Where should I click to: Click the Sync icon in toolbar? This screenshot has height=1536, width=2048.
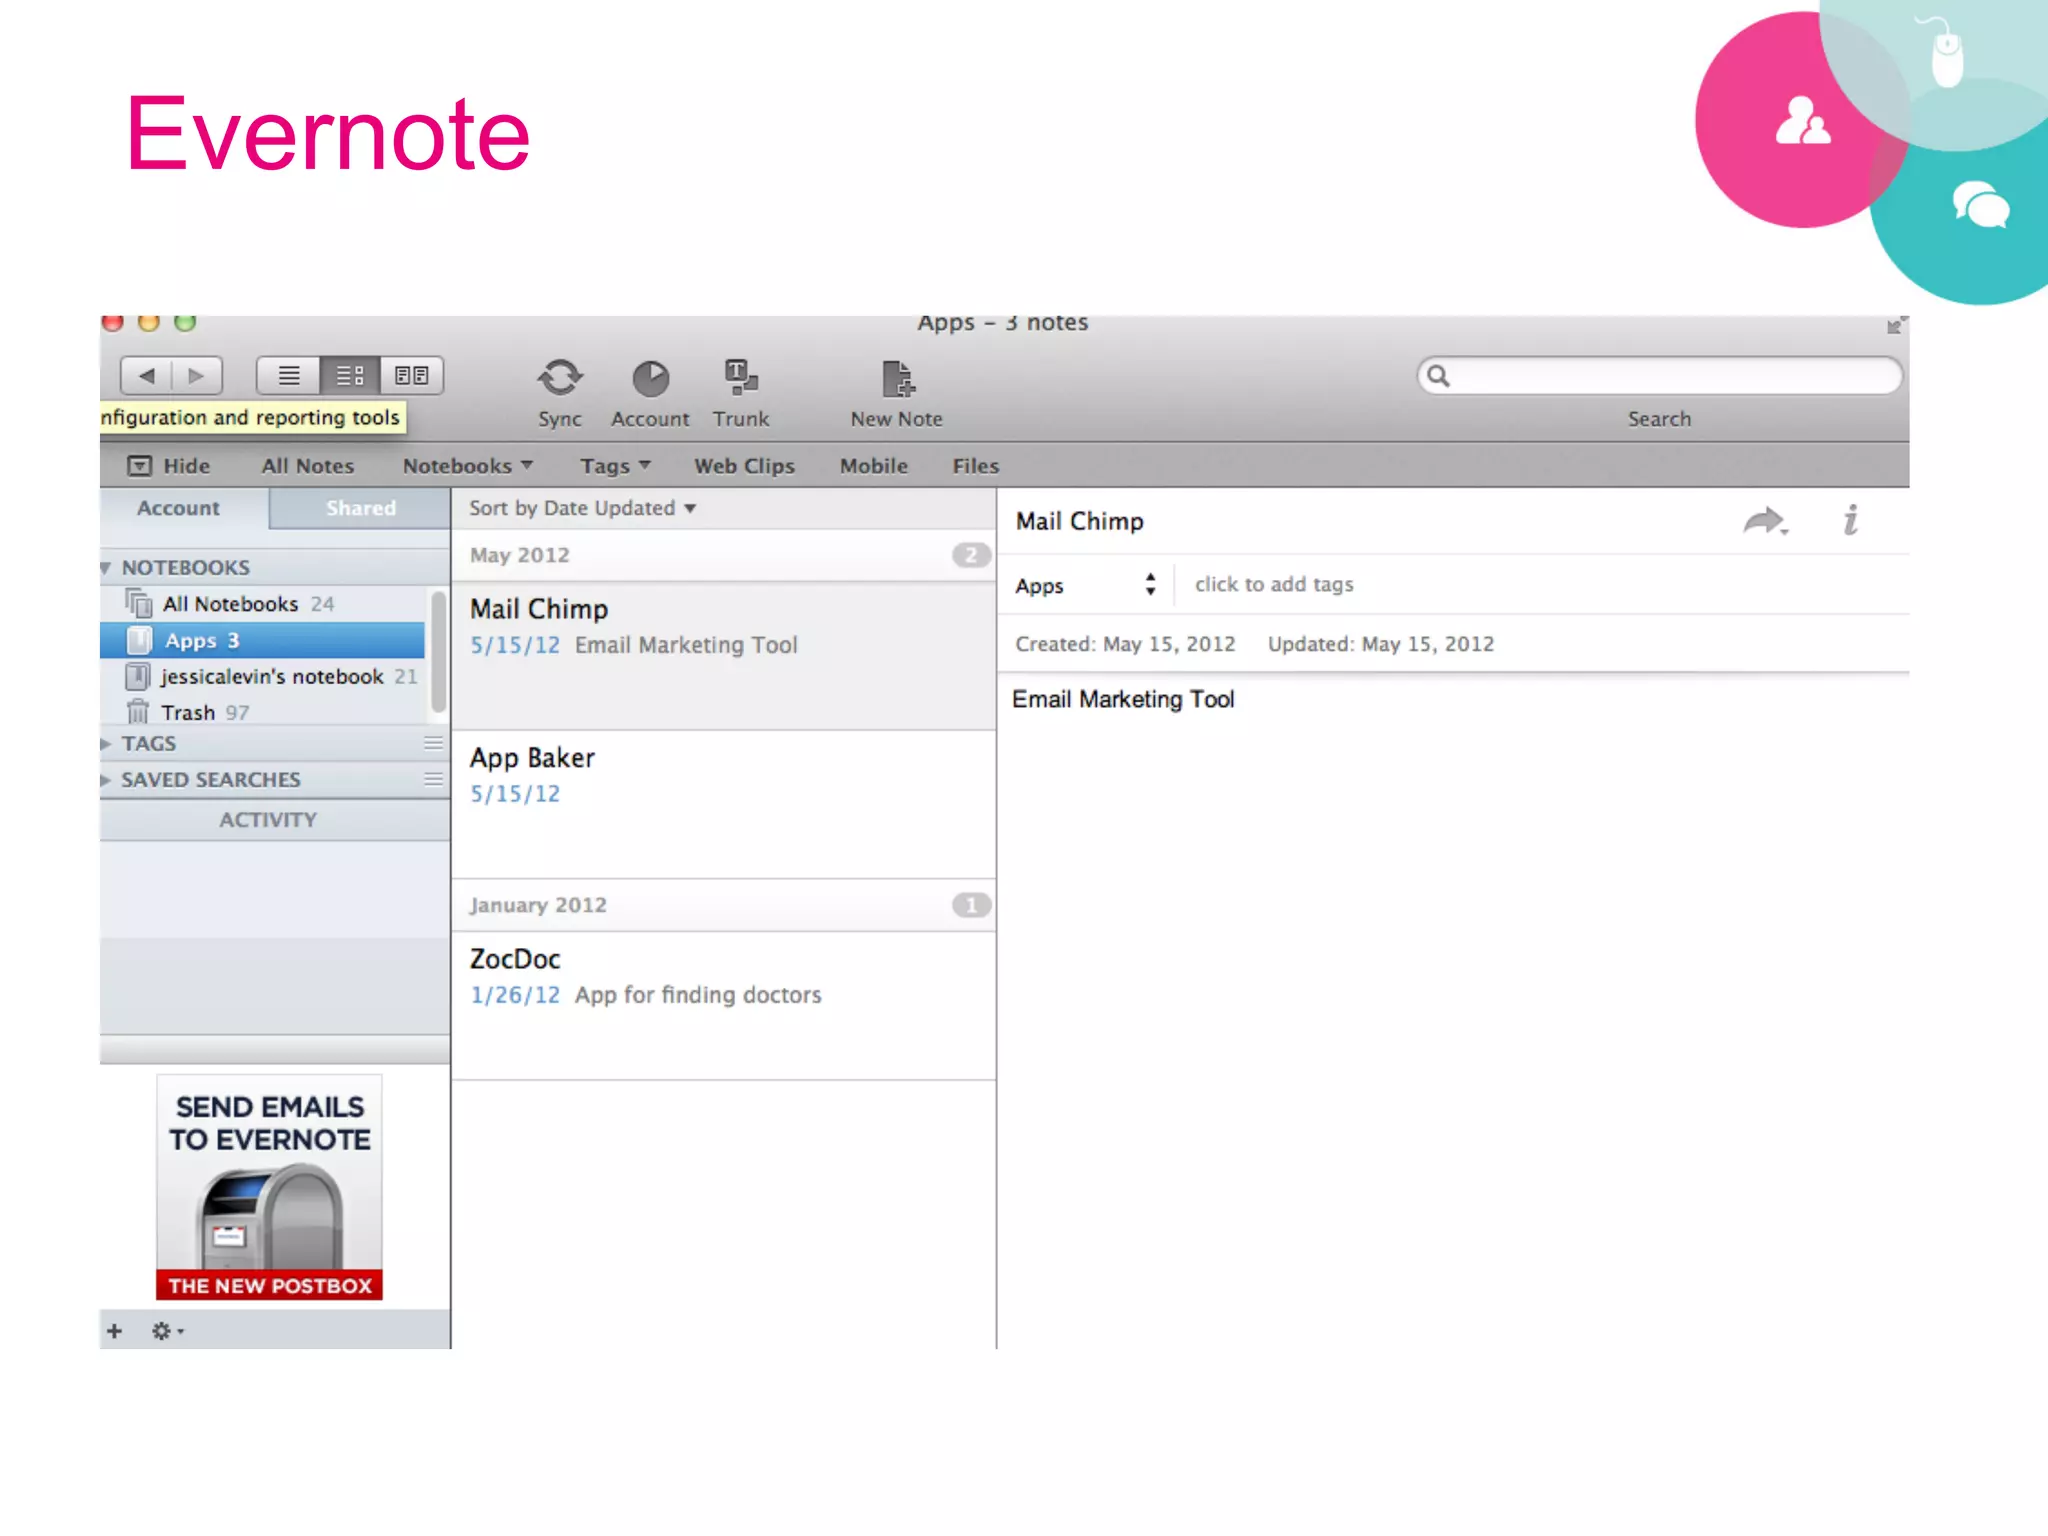[559, 378]
